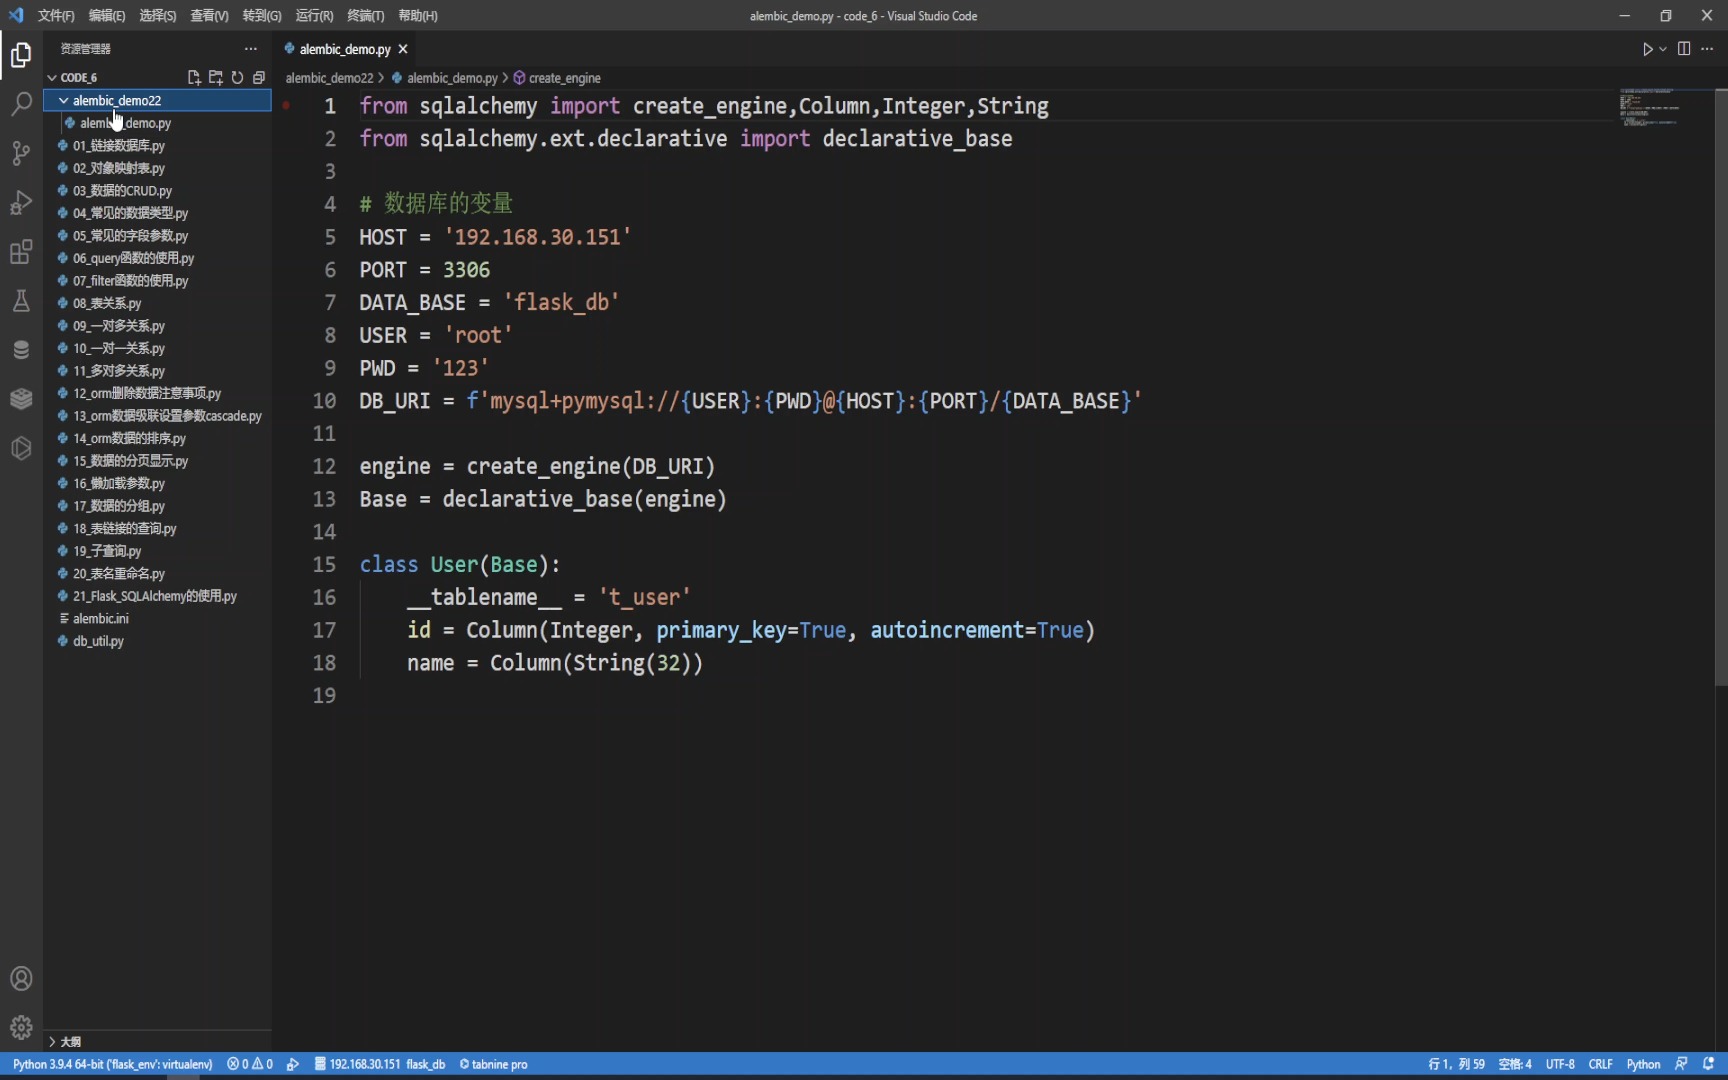Open the Source Control view

pyautogui.click(x=21, y=152)
